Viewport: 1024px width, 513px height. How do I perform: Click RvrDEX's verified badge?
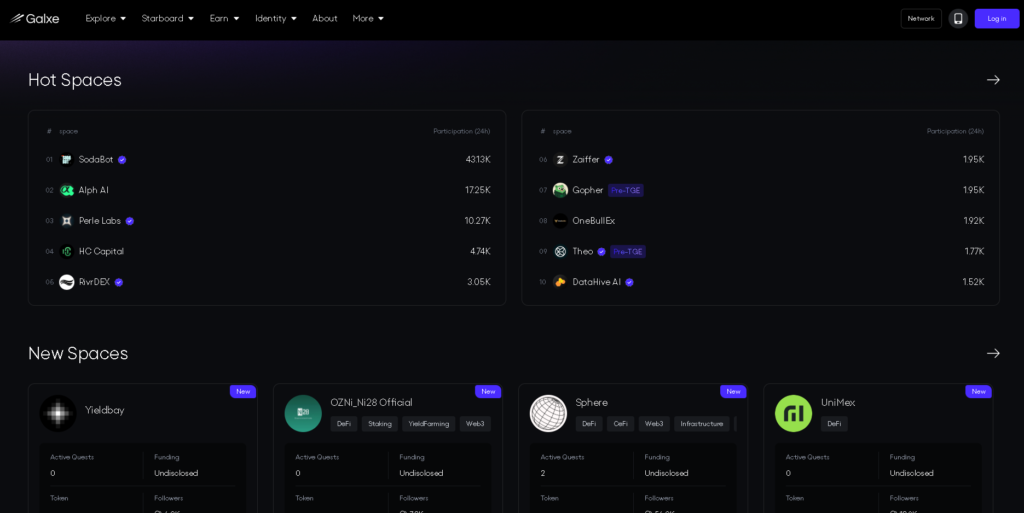pos(119,283)
